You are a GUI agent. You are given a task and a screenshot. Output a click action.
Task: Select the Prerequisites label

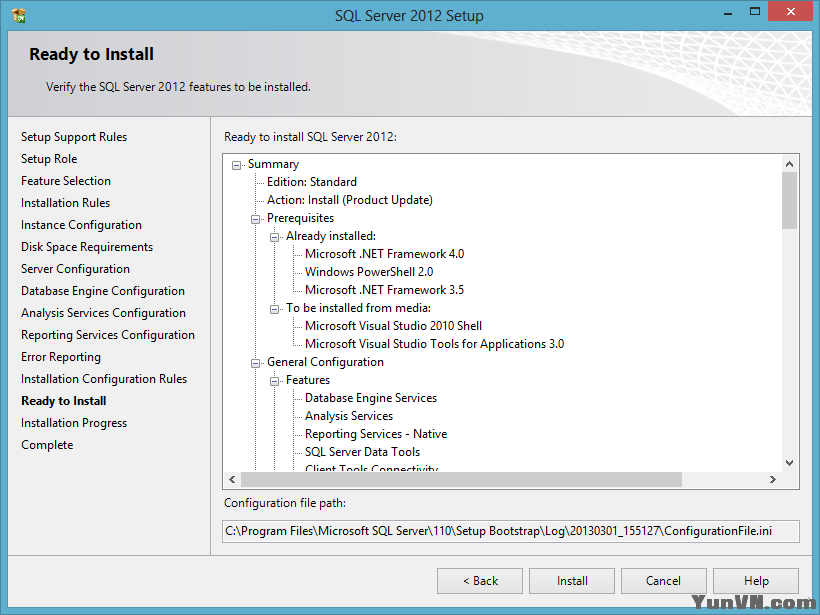click(300, 218)
